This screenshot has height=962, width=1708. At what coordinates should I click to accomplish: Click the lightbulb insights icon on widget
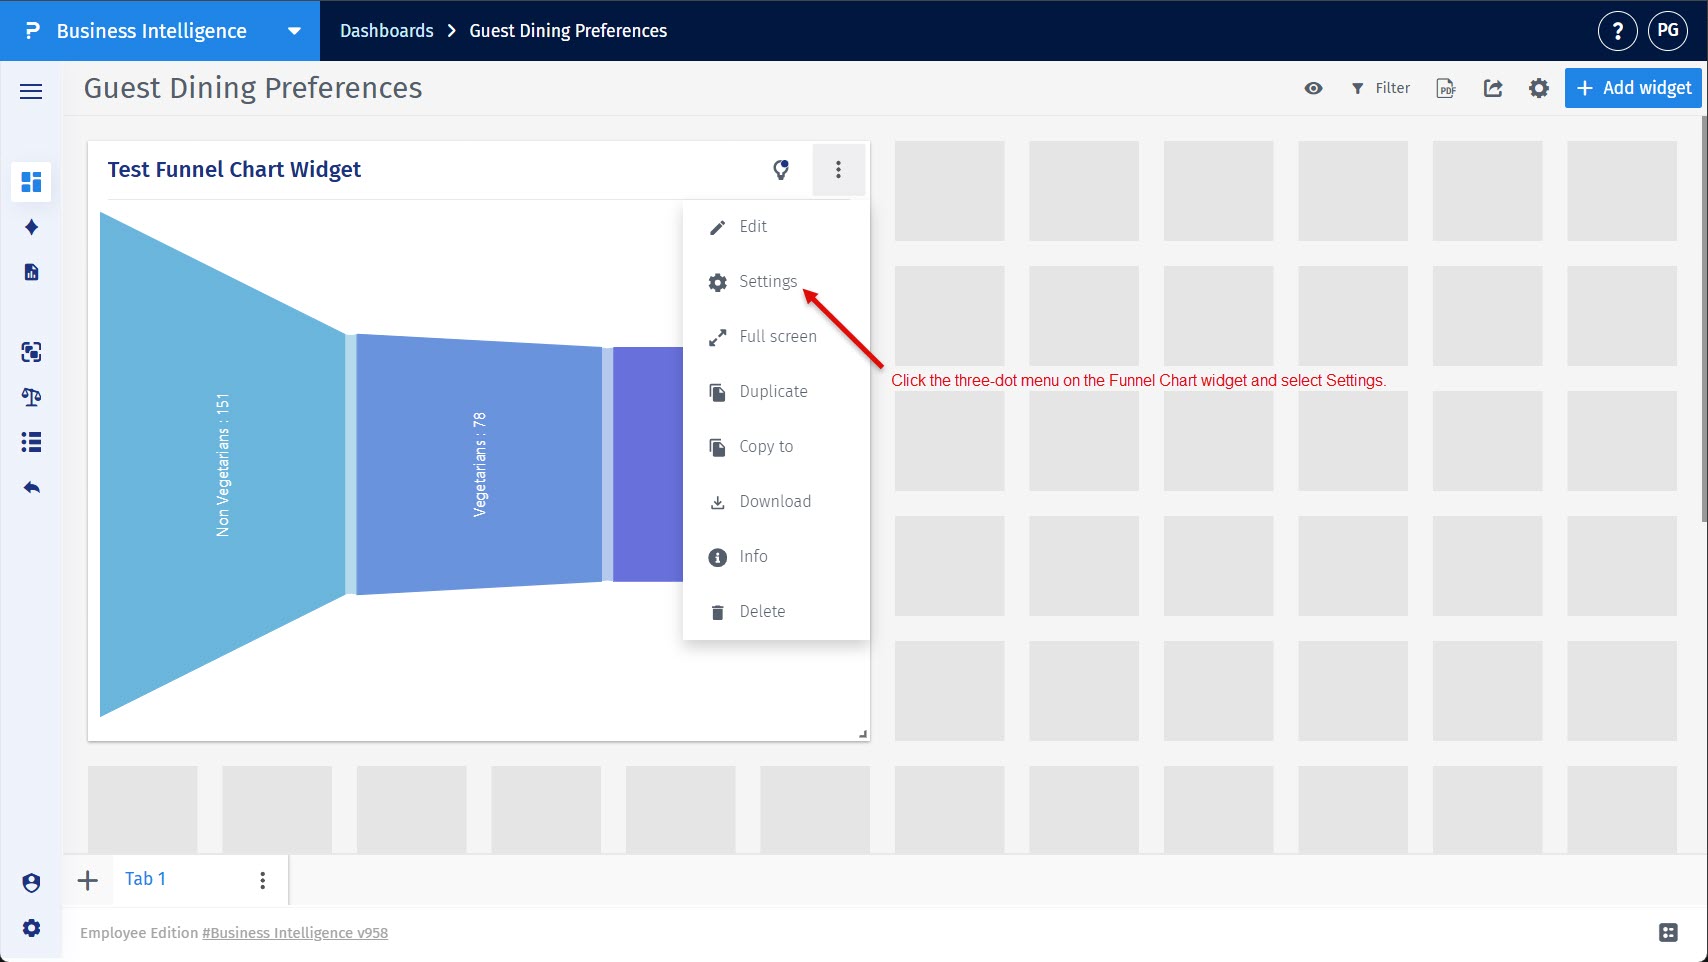click(x=781, y=170)
